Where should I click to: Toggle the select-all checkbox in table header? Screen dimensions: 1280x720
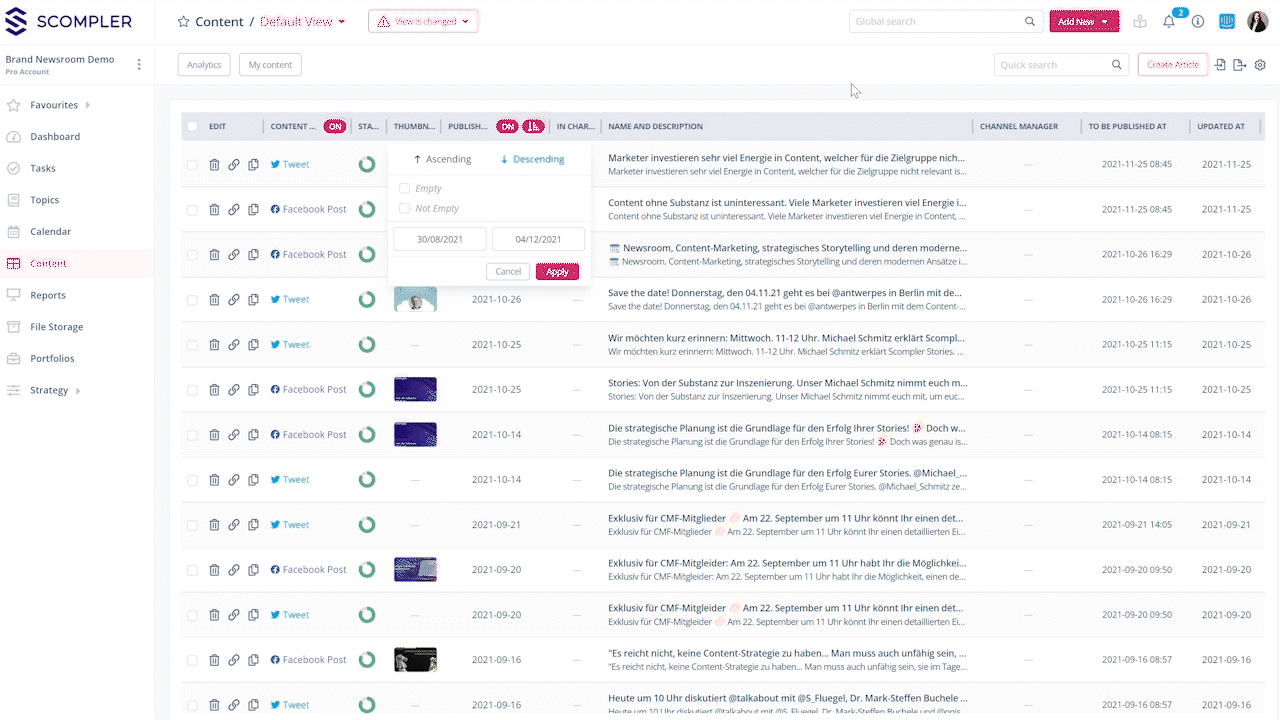coord(192,126)
